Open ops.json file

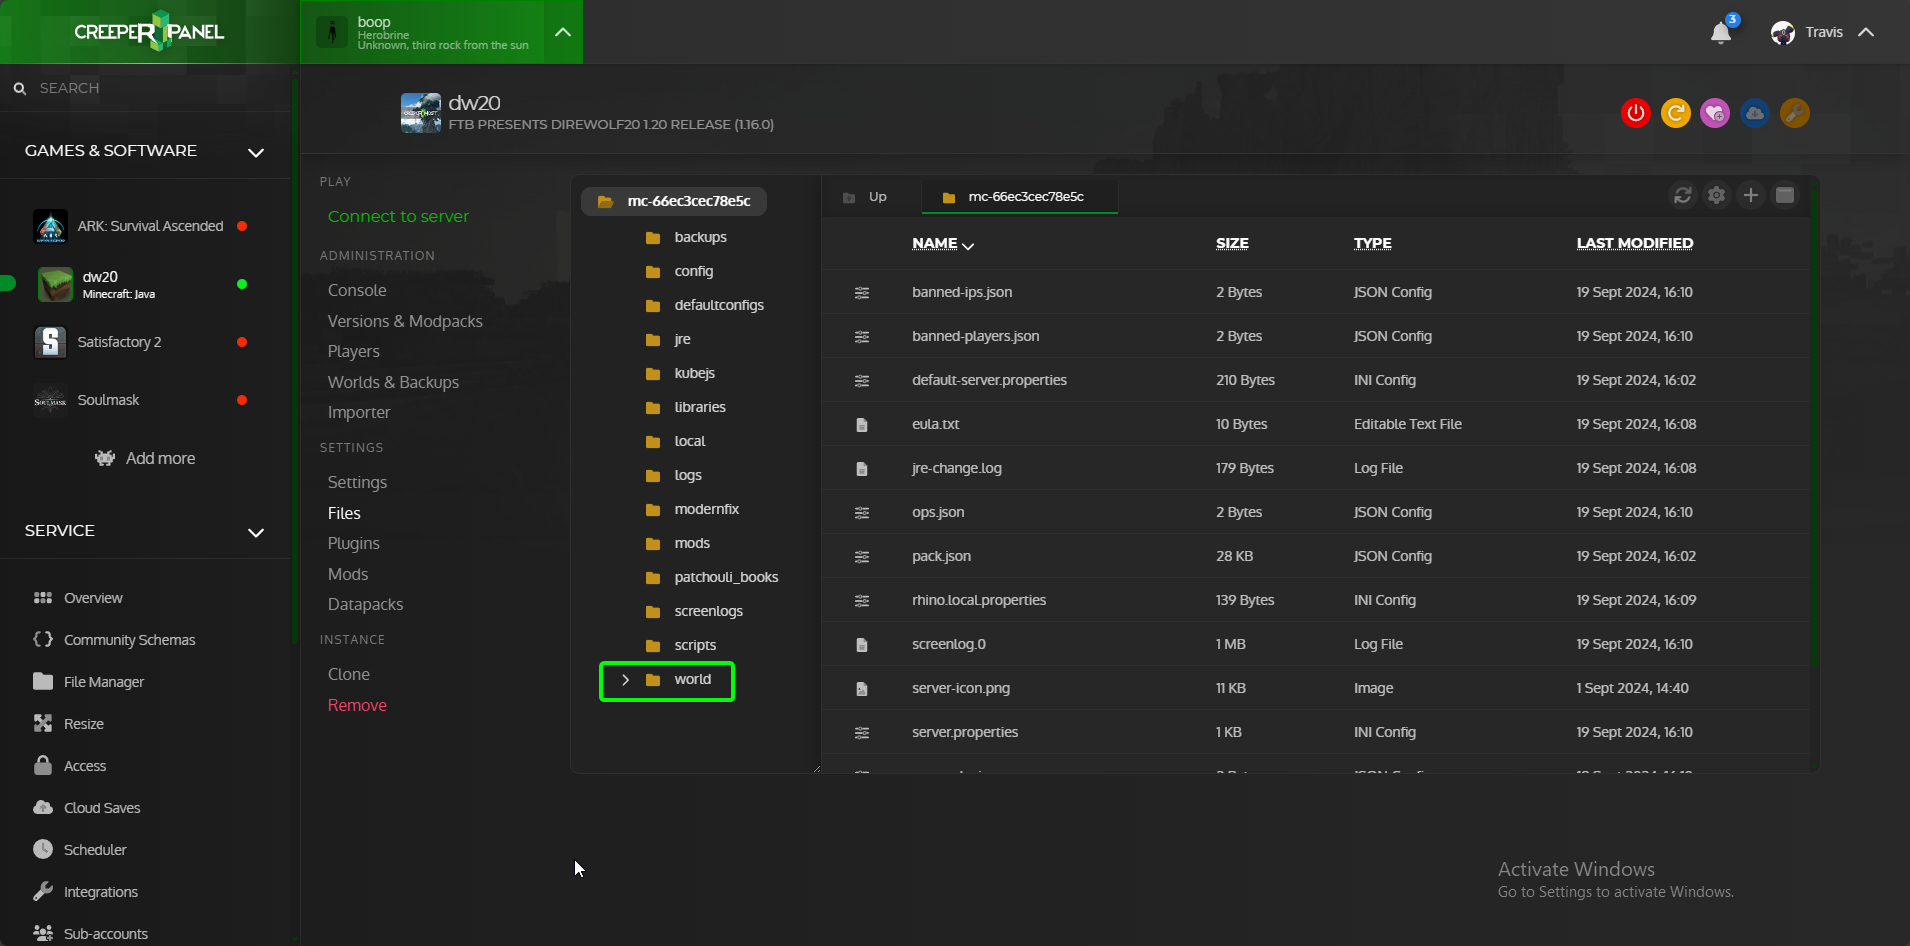tap(938, 512)
